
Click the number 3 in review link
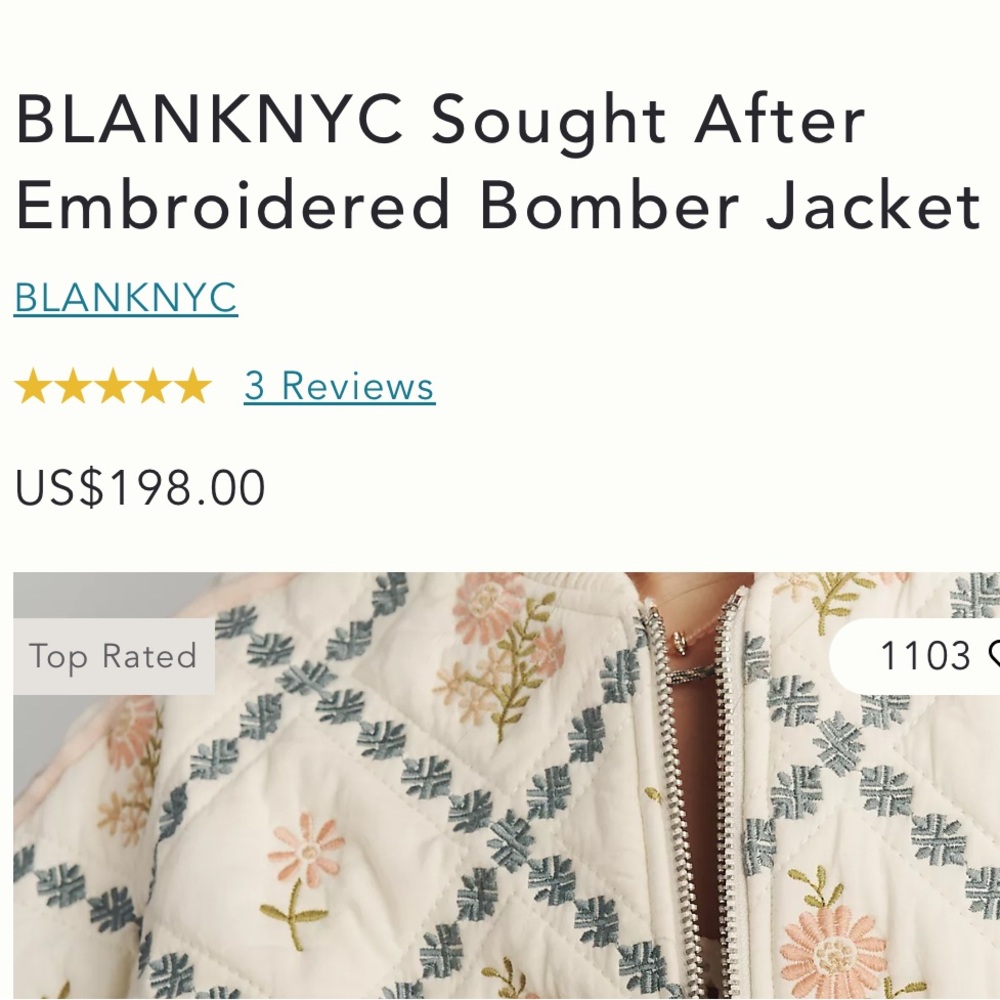pos(254,386)
